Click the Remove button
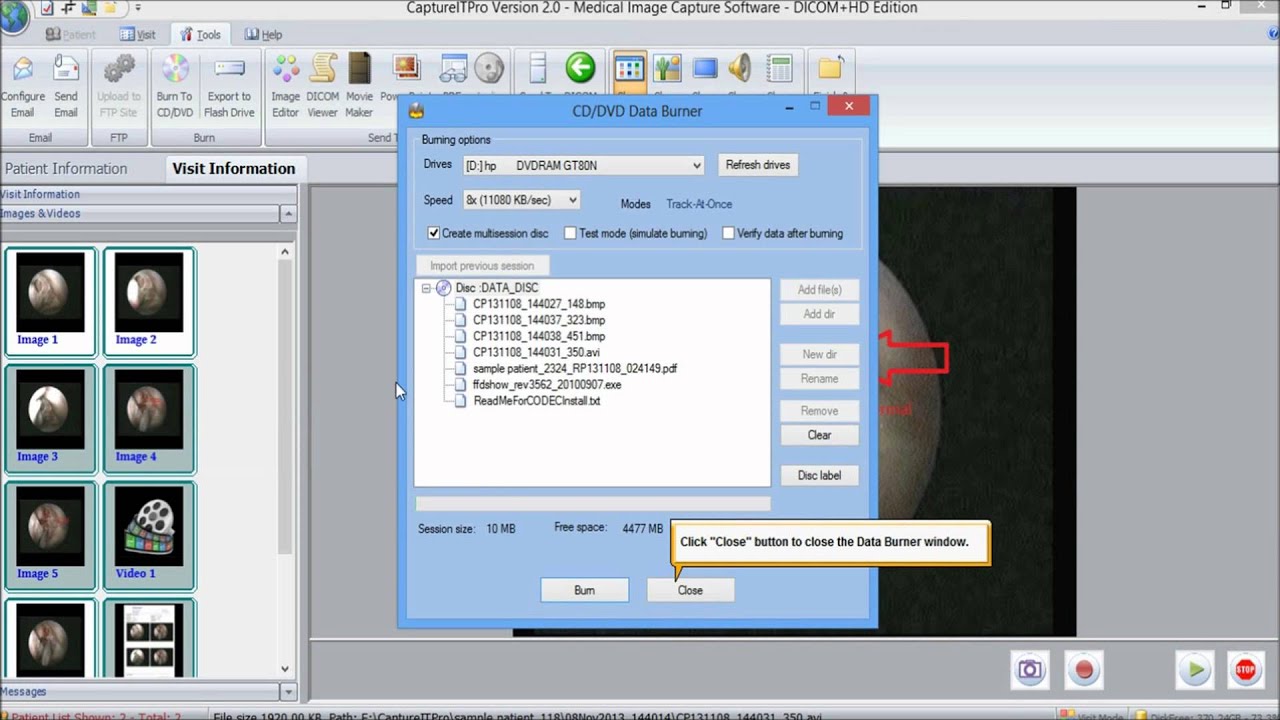 coord(819,411)
